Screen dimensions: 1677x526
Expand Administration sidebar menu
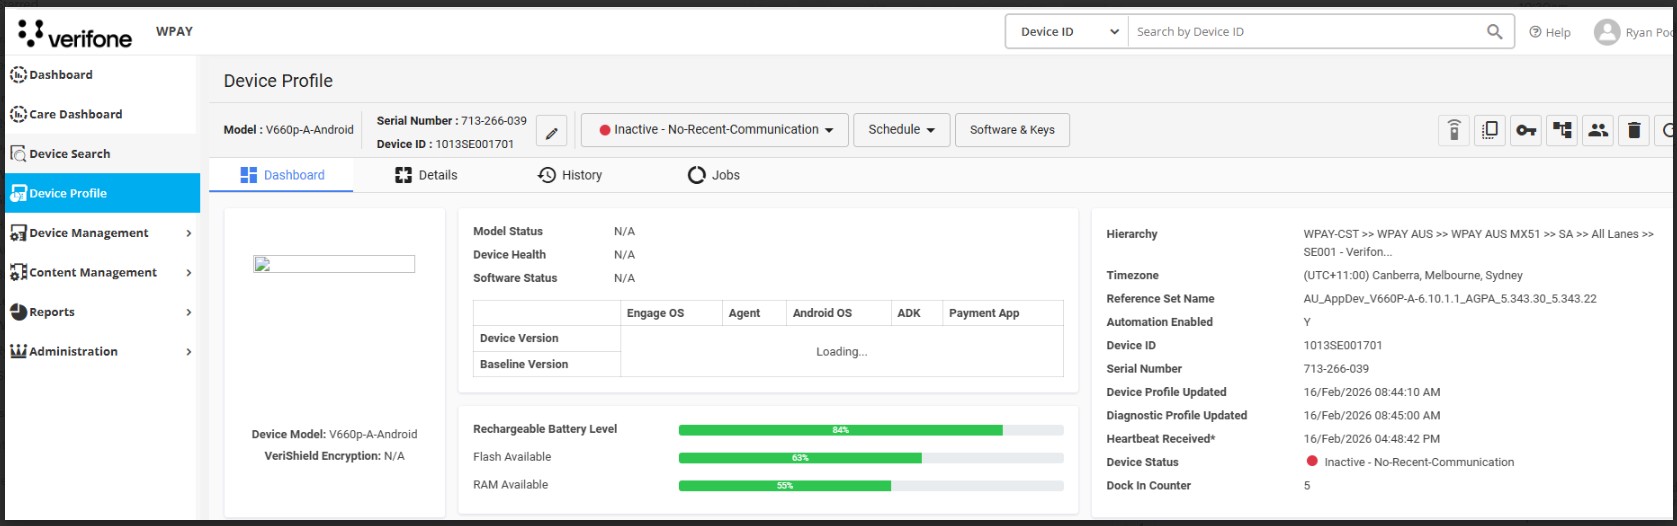coord(100,351)
